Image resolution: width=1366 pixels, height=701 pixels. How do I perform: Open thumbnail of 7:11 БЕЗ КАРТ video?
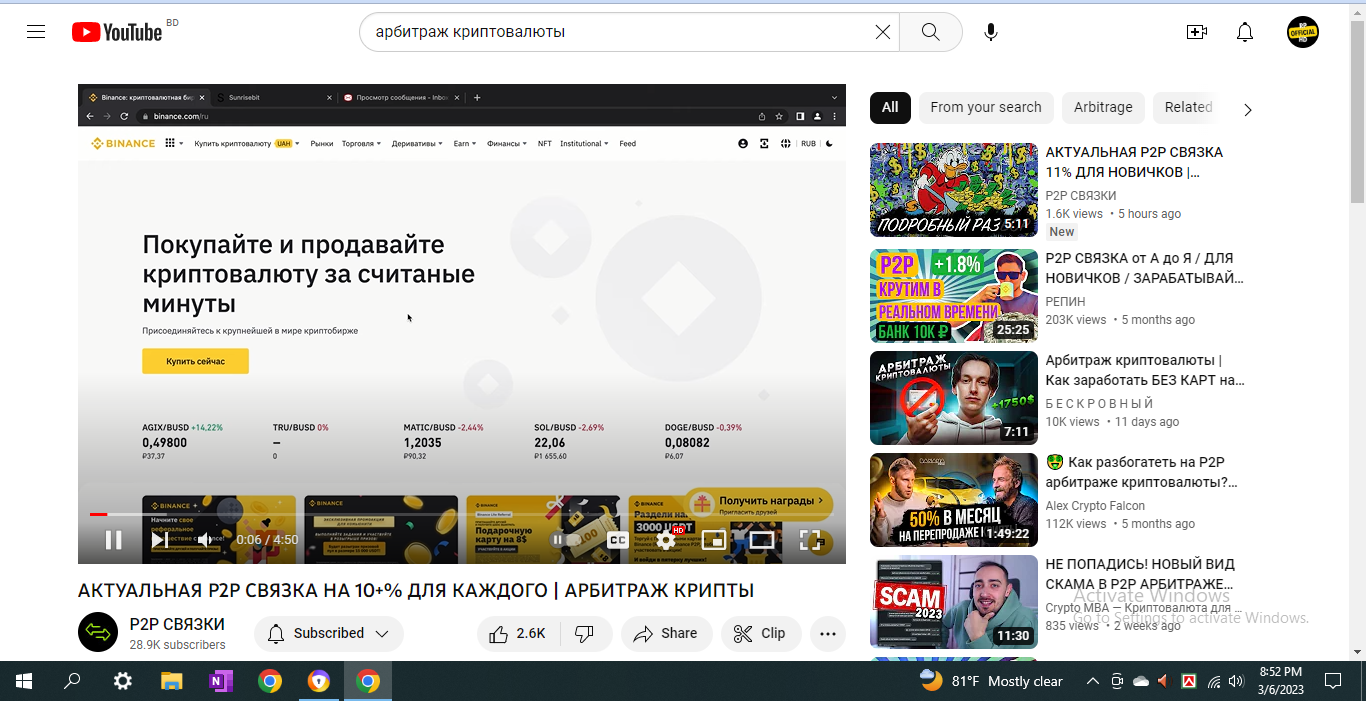pyautogui.click(x=954, y=398)
